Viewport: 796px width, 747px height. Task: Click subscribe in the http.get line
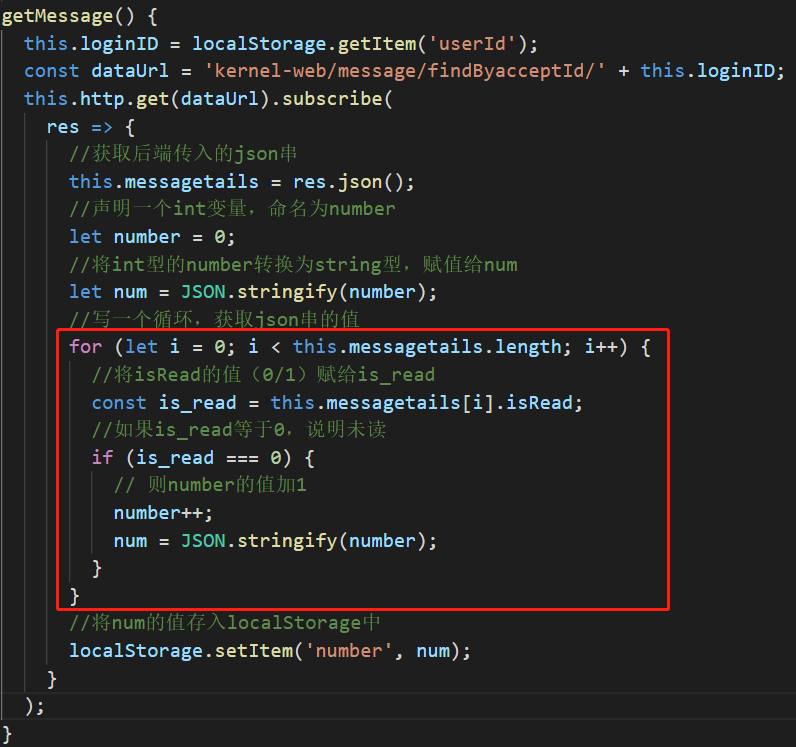332,99
